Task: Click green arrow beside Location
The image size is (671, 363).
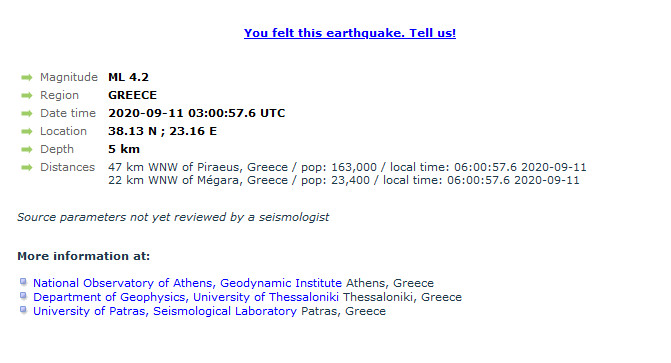Action: [27, 131]
